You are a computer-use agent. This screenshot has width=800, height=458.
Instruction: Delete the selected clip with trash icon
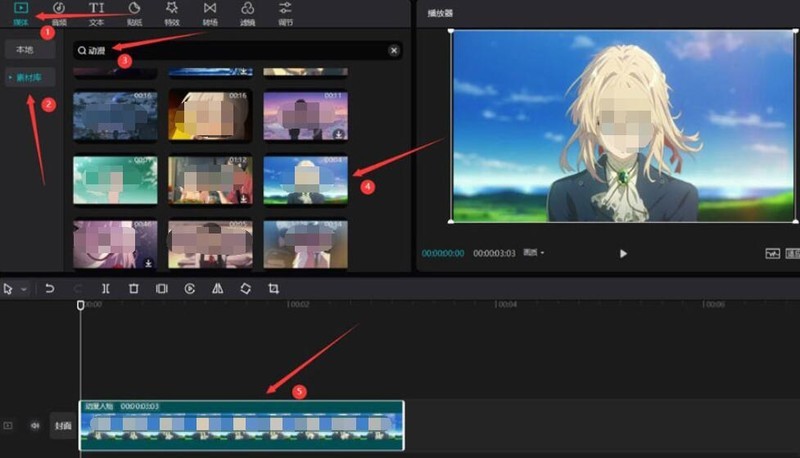pos(133,289)
